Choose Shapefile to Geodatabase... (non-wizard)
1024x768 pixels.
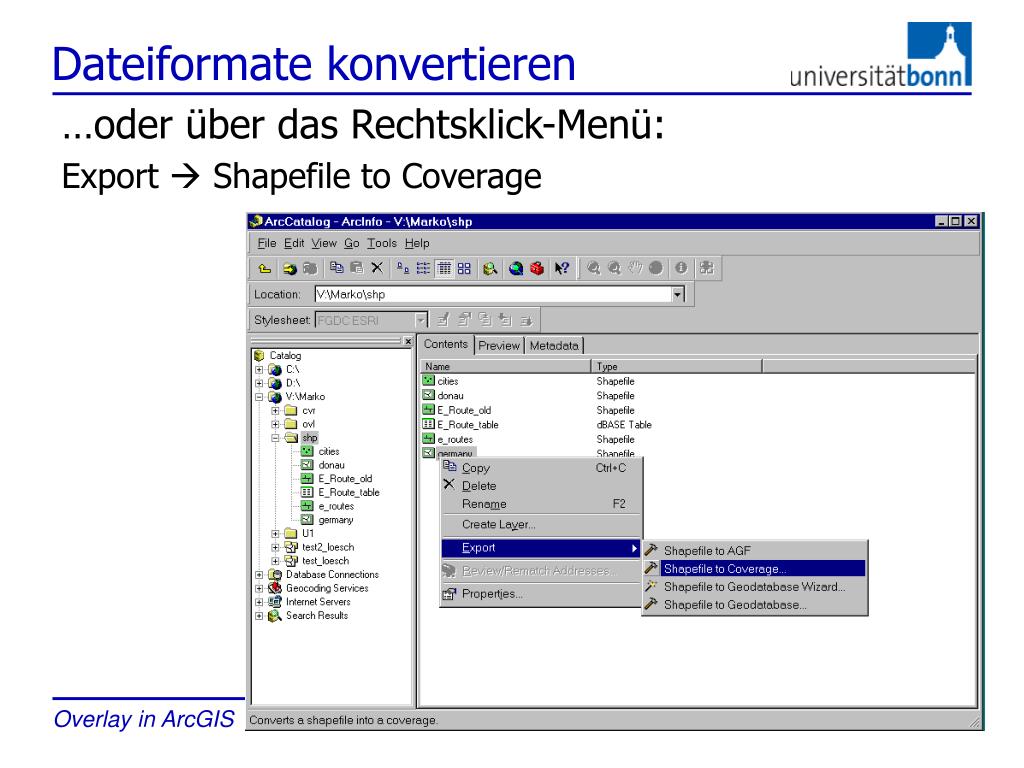(754, 605)
